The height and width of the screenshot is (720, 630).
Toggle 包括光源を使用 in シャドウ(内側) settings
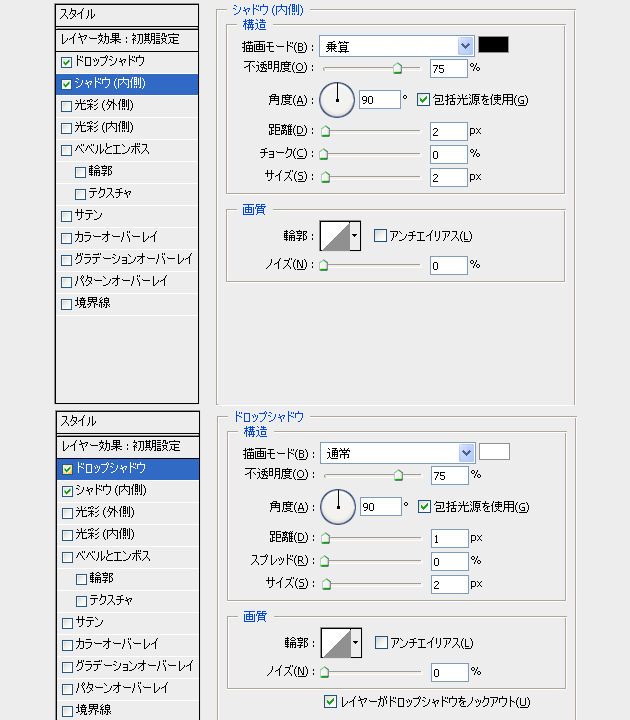[x=423, y=100]
